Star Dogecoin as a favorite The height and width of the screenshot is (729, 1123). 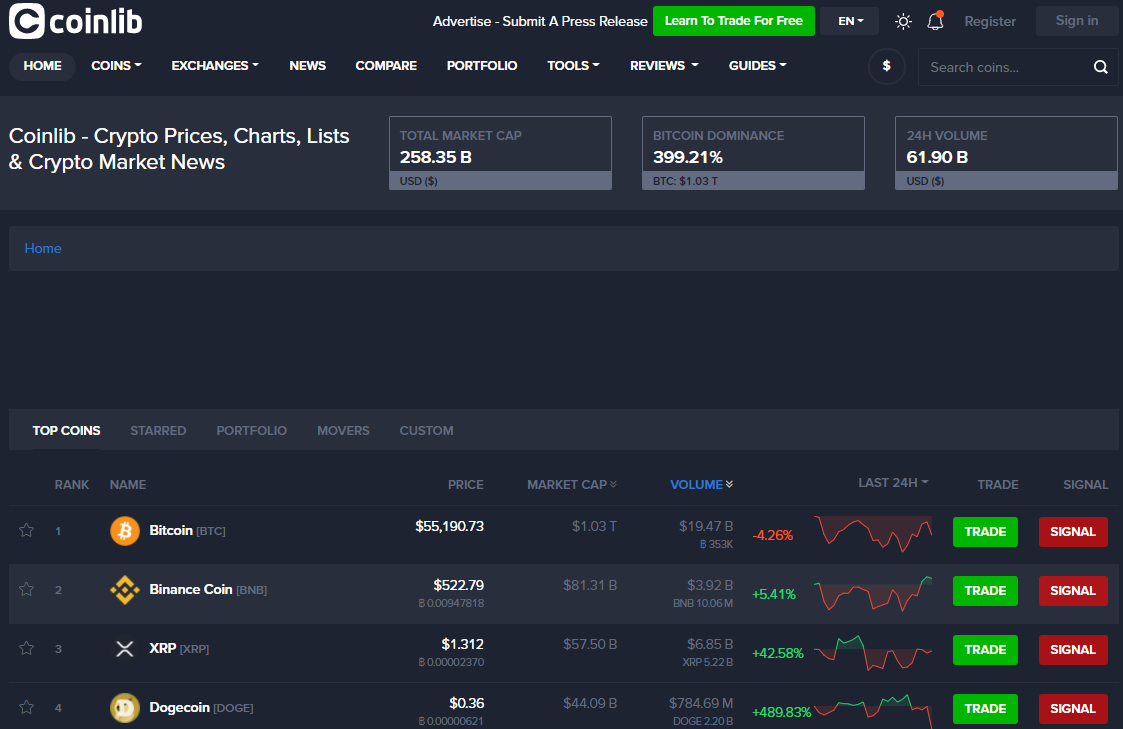point(26,708)
